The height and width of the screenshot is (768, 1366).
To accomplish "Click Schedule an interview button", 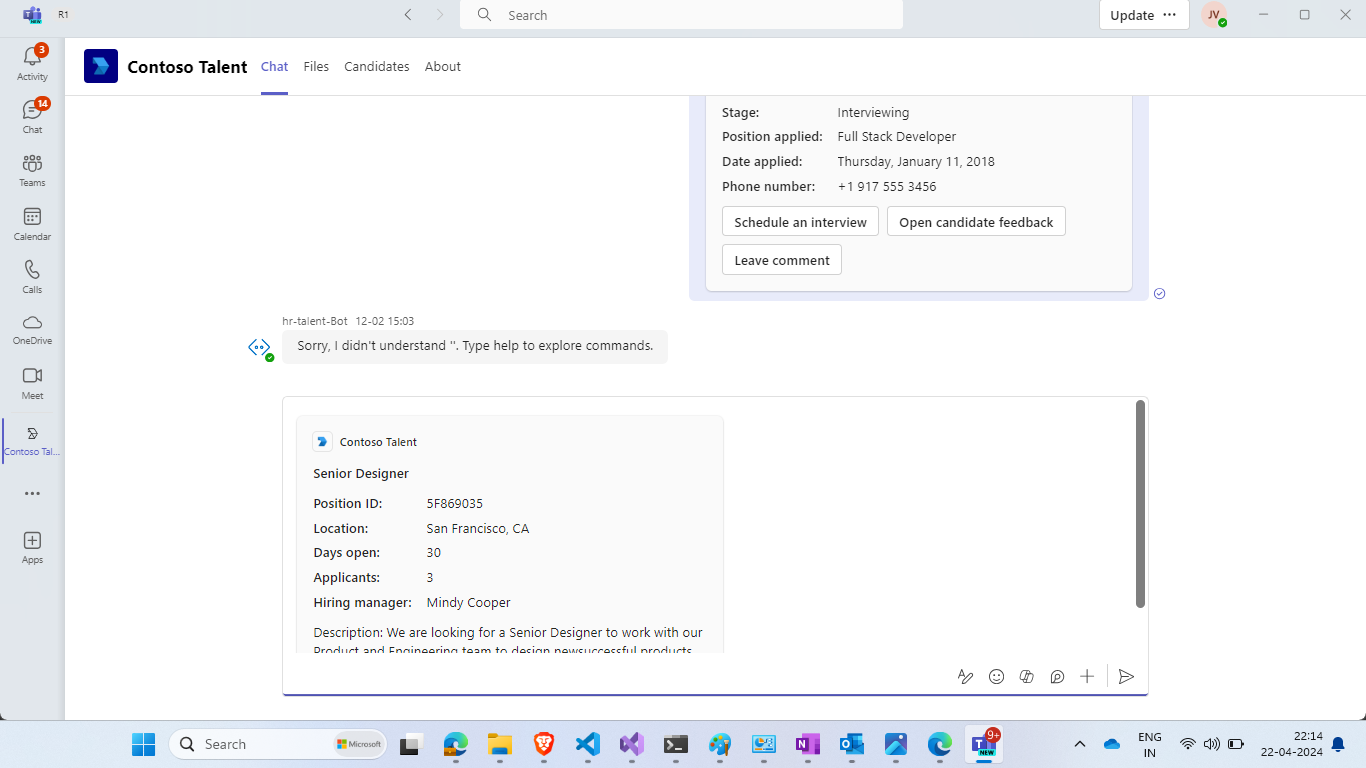I will tap(800, 222).
